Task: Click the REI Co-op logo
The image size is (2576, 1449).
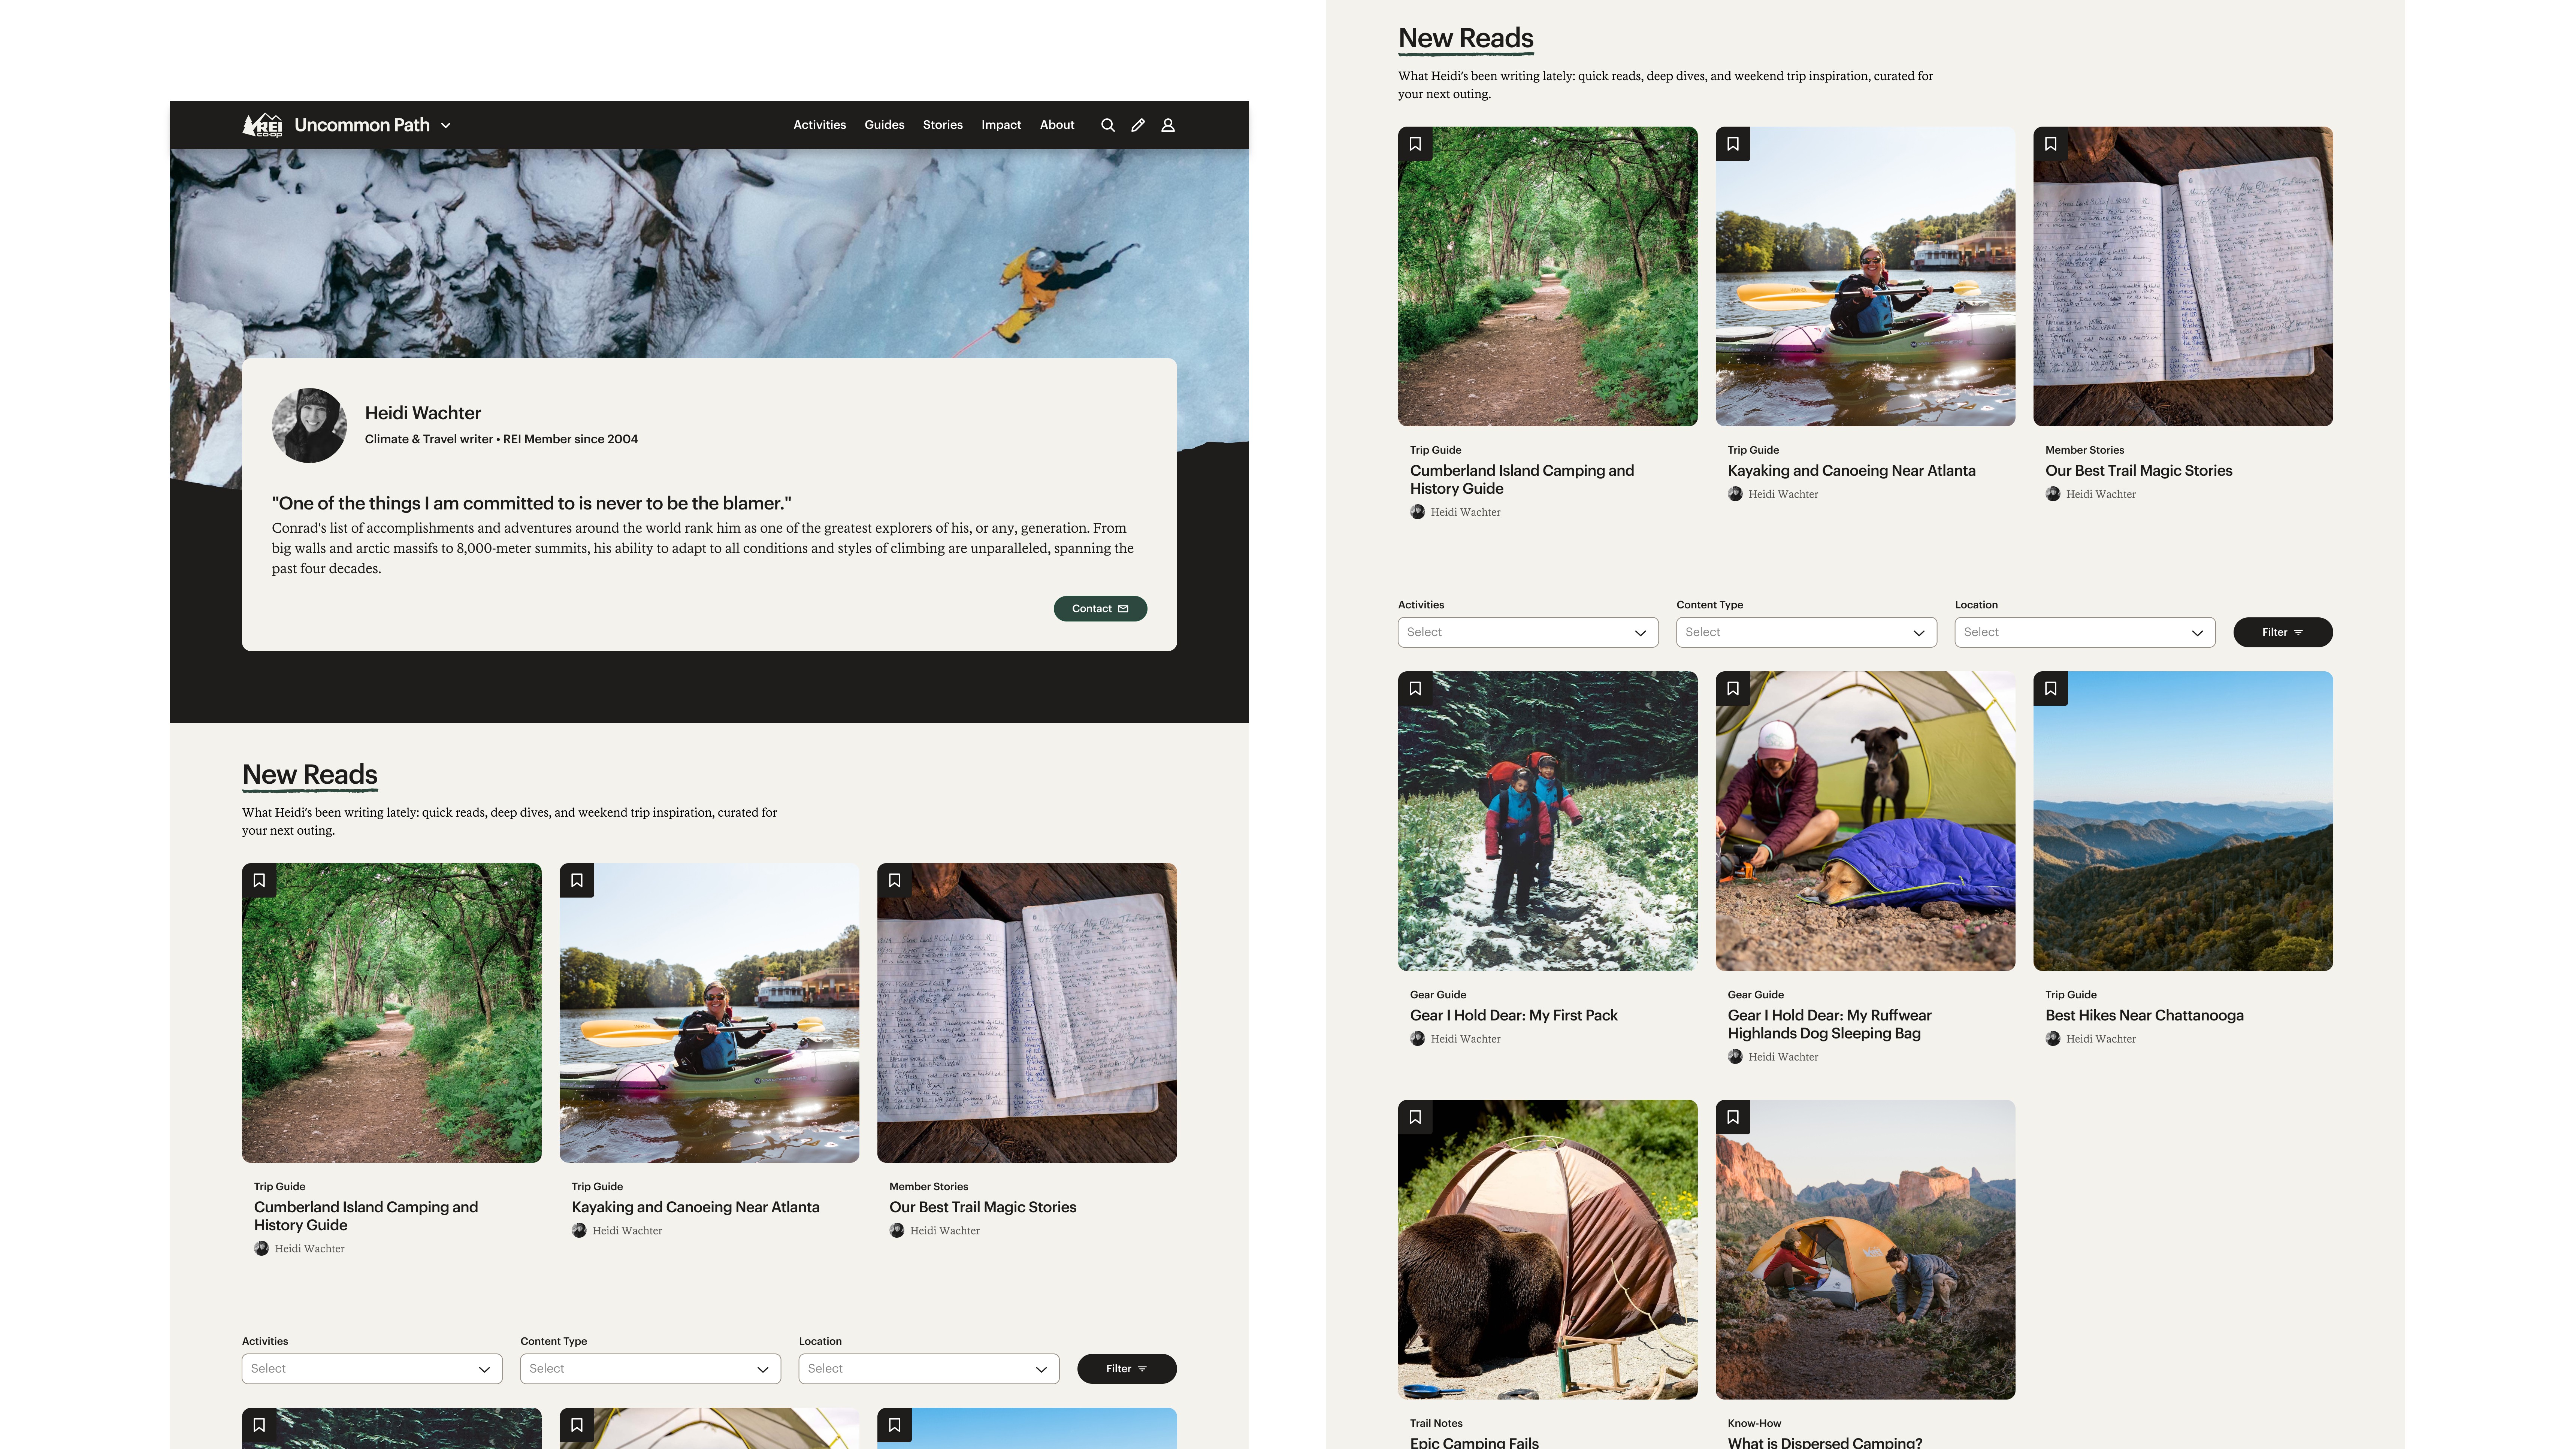Action: tap(262, 125)
